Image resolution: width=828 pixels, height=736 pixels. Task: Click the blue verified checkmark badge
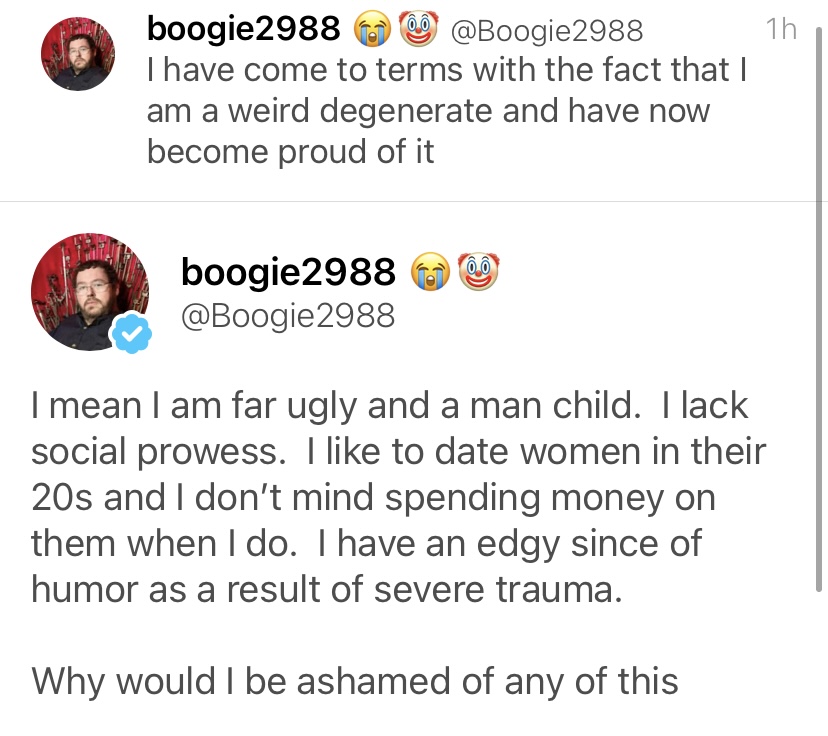[x=129, y=333]
